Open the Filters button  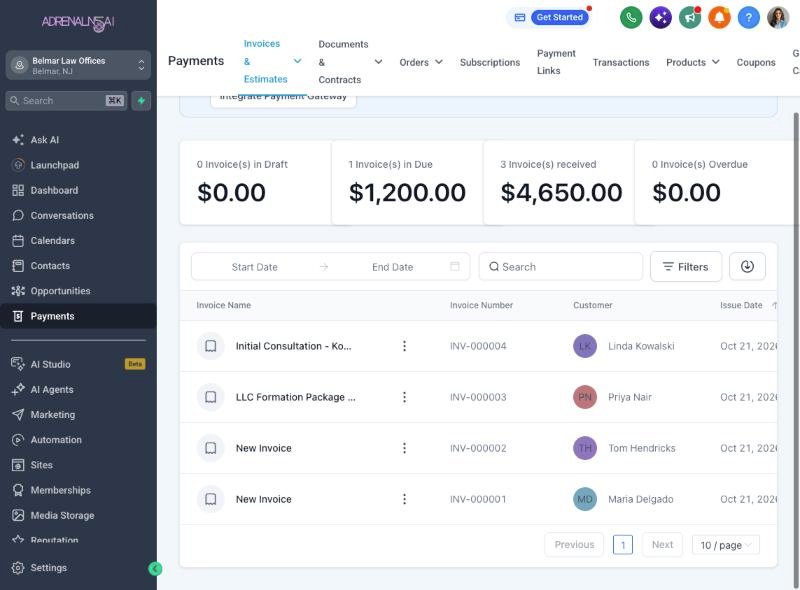(686, 266)
